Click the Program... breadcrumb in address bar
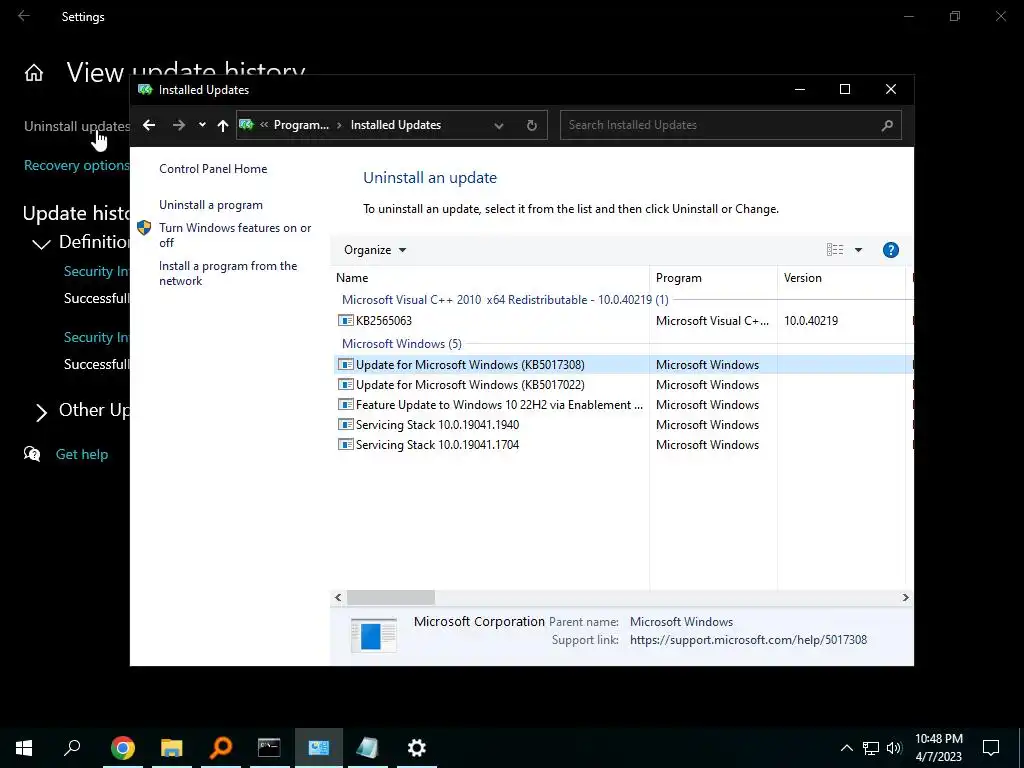Screen dimensions: 1024x768 point(301,125)
